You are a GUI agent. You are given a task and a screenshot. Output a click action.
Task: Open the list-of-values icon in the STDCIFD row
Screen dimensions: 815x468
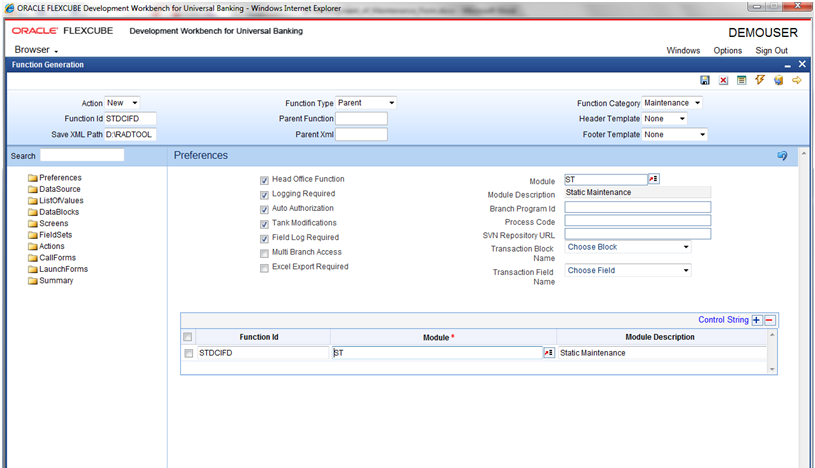[x=549, y=353]
